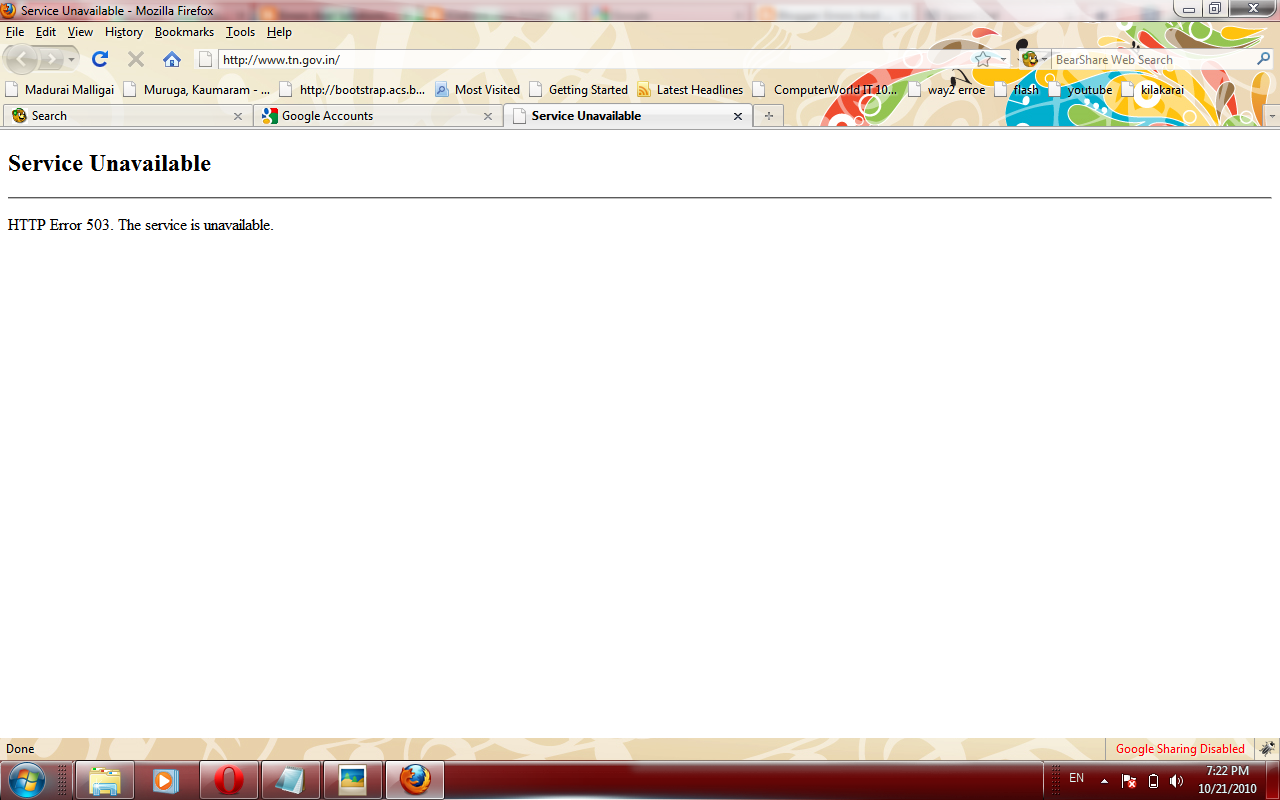Open the back-history dropdown arrow
The width and height of the screenshot is (1280, 800).
point(72,59)
